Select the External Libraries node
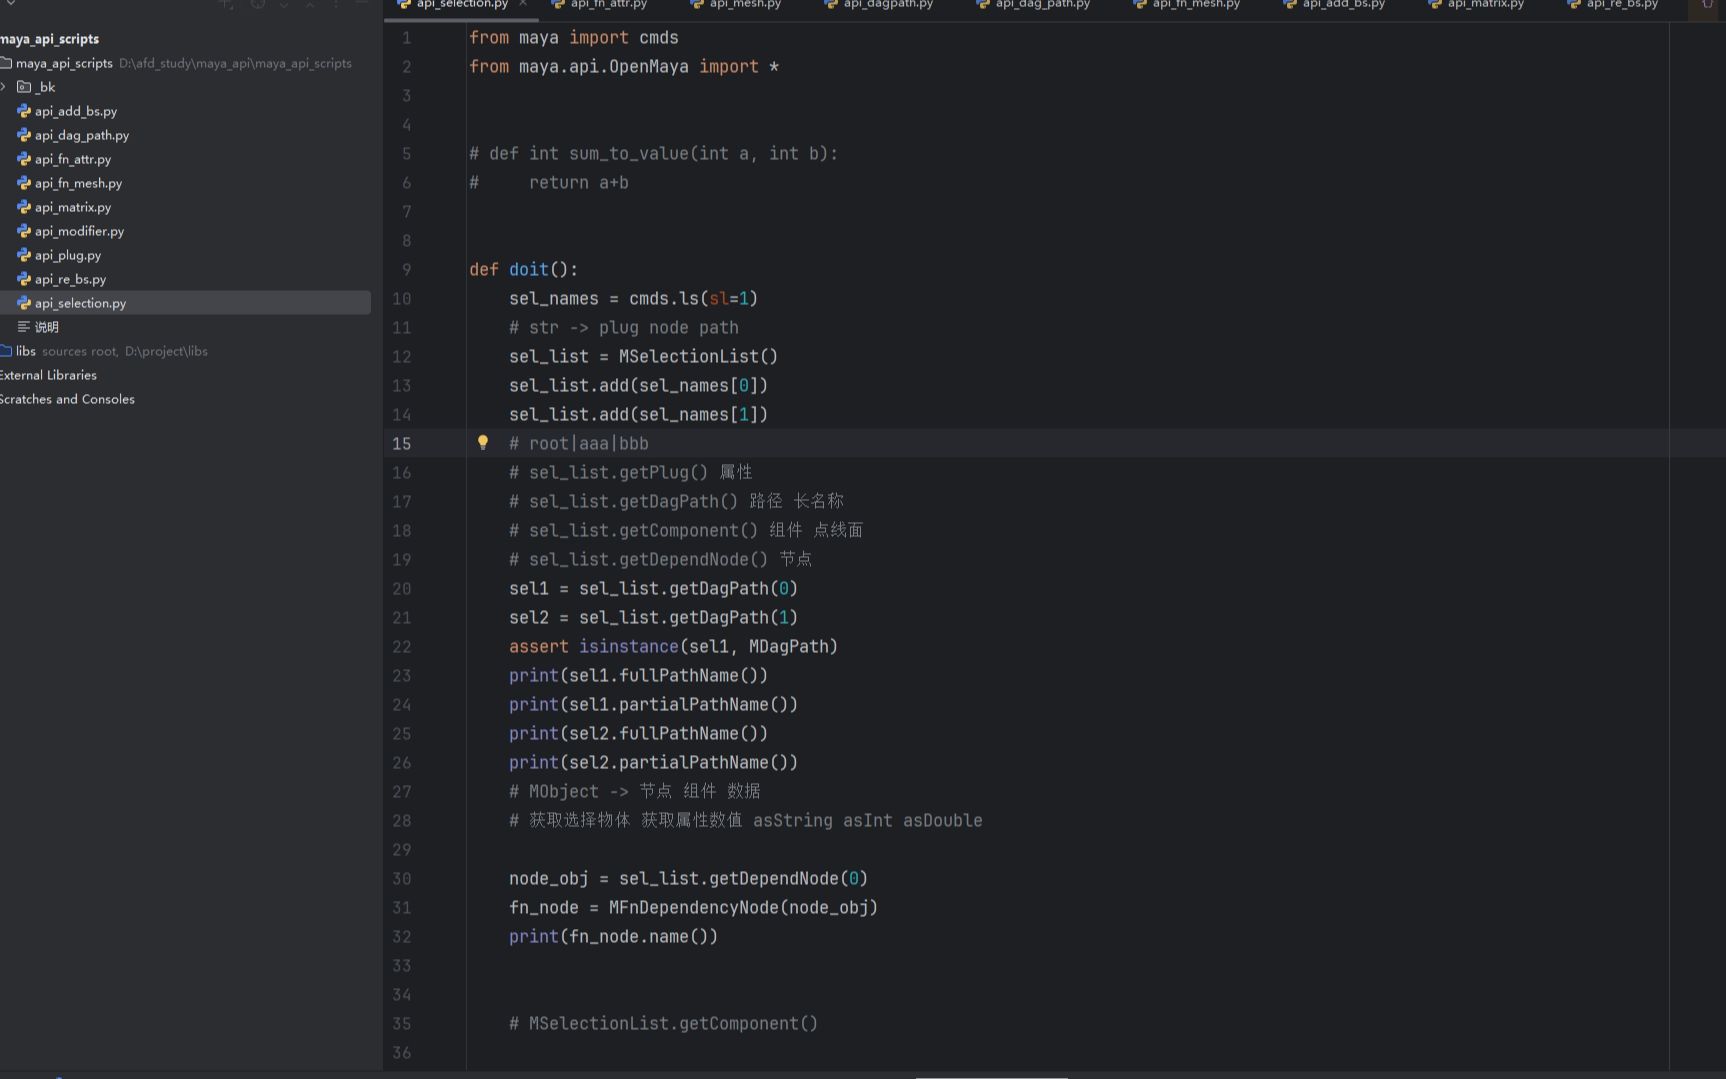The image size is (1726, 1079). (x=47, y=375)
